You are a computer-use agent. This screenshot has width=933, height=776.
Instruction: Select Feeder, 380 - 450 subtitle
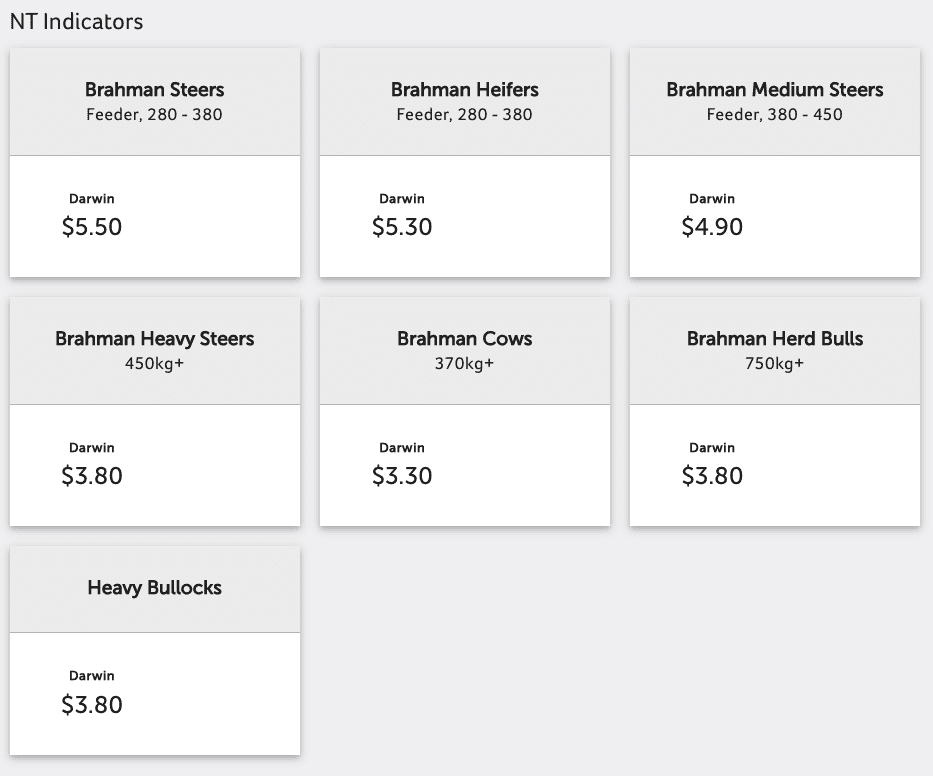click(775, 114)
